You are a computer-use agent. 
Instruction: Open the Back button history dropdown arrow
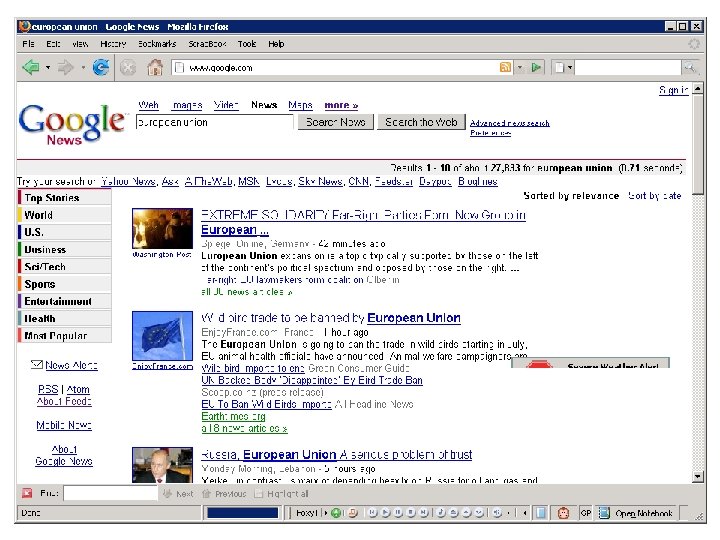[48, 68]
